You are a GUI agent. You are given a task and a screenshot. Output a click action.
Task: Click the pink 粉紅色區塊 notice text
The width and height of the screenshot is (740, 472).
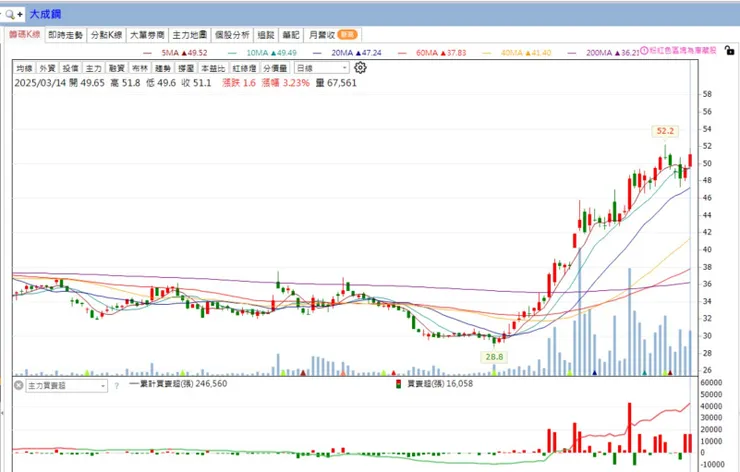683,51
